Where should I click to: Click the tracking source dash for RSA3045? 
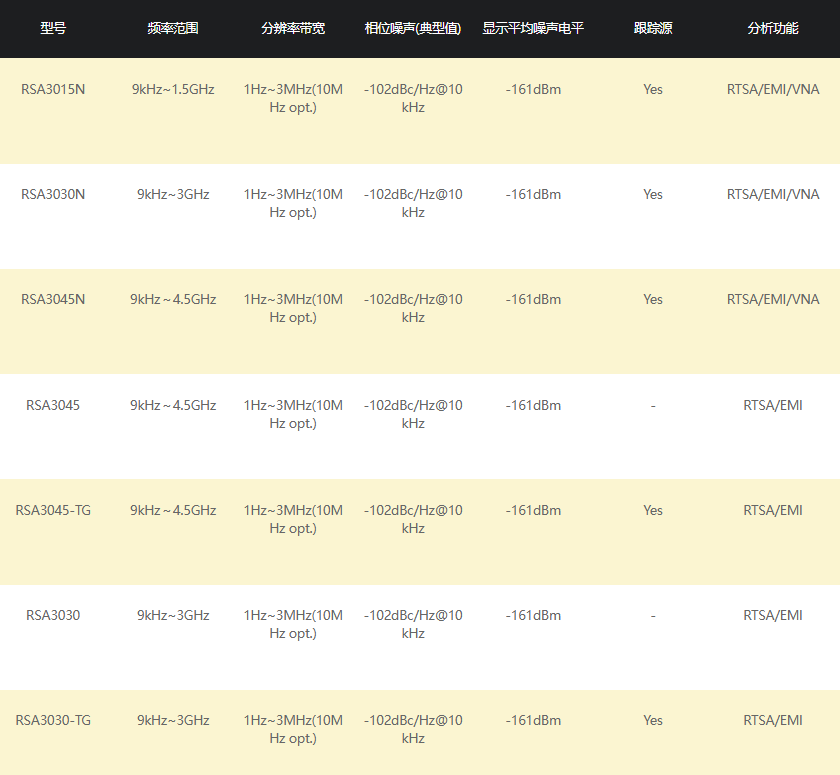click(x=653, y=406)
